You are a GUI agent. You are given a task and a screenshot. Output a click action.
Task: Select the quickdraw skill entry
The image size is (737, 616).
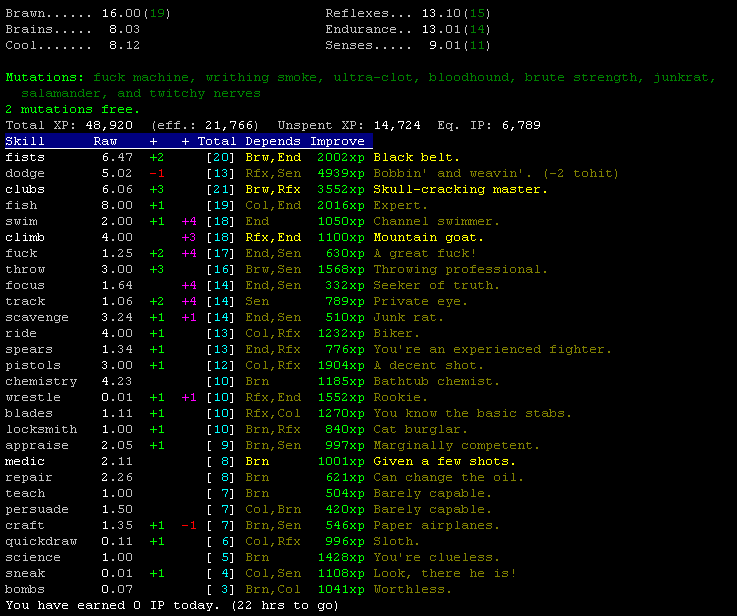[41, 541]
